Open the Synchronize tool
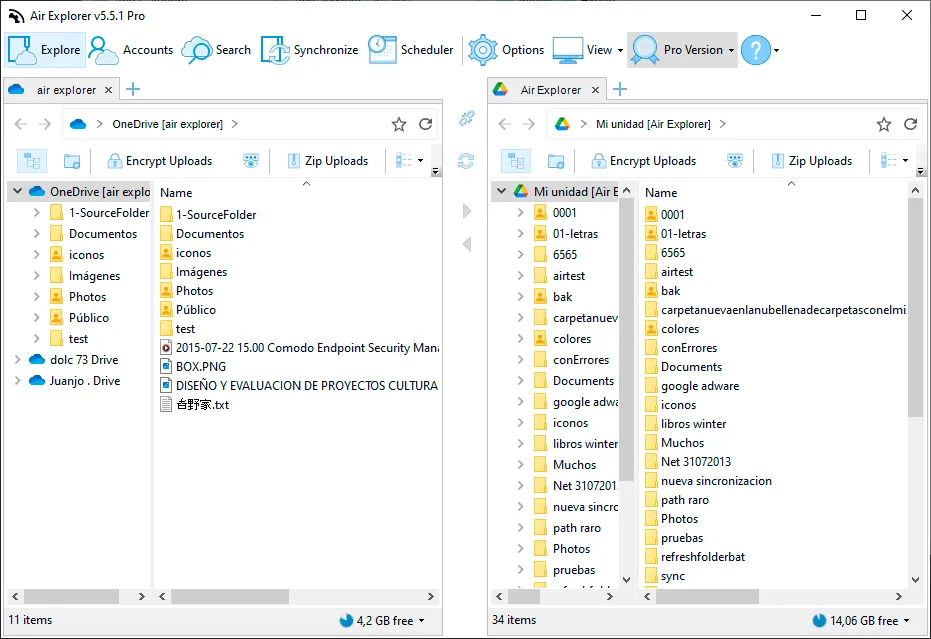The image size is (931, 639). (309, 50)
